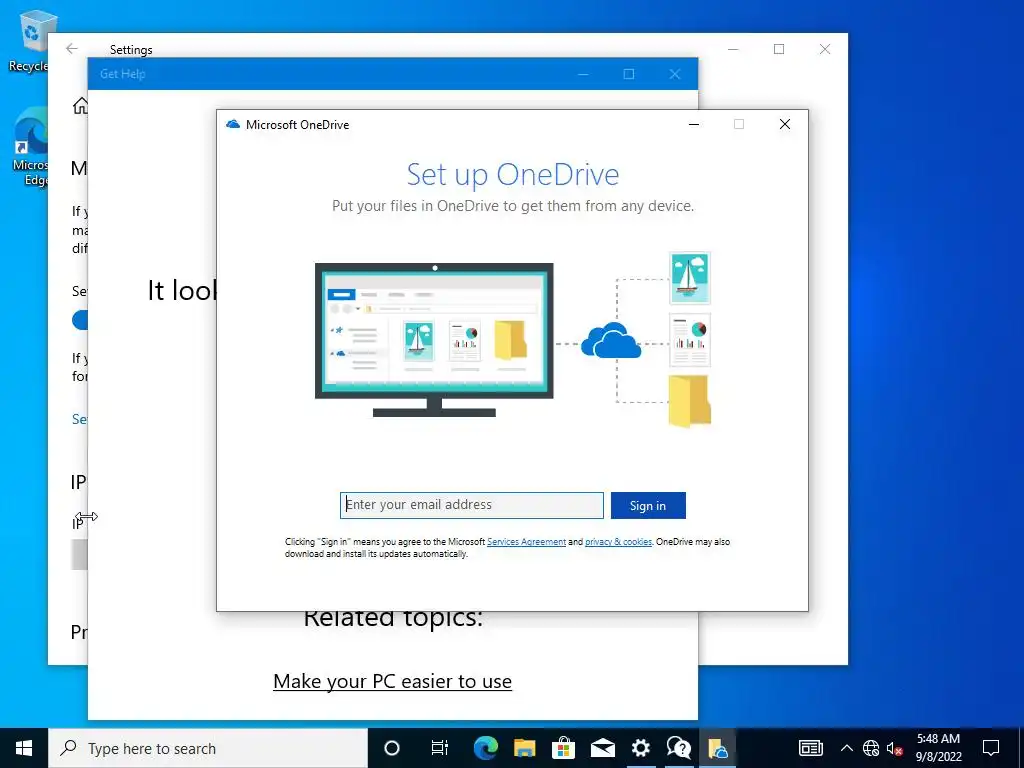The width and height of the screenshot is (1024, 768).
Task: Open the Services Agreement link
Action: coord(526,541)
